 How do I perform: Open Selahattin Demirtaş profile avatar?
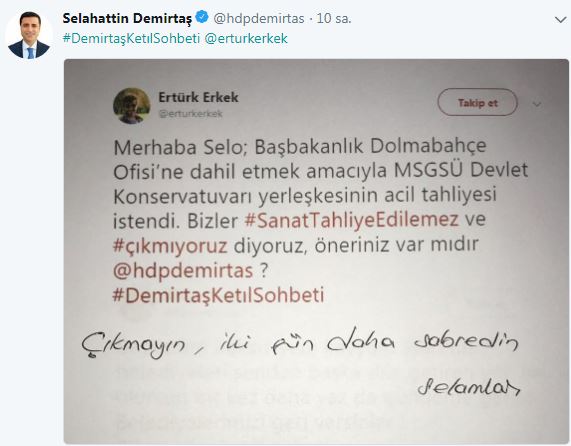[x=29, y=35]
